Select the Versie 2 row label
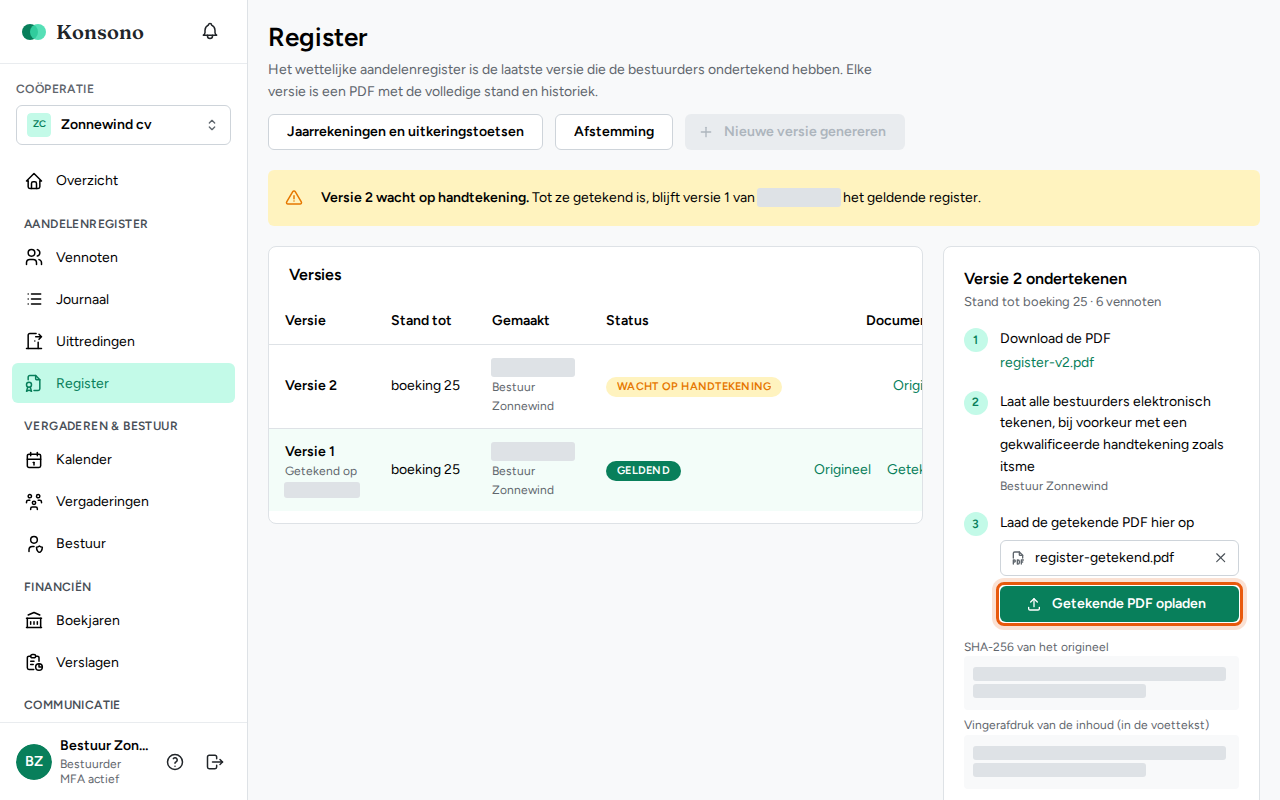This screenshot has height=800, width=1280. pos(311,385)
